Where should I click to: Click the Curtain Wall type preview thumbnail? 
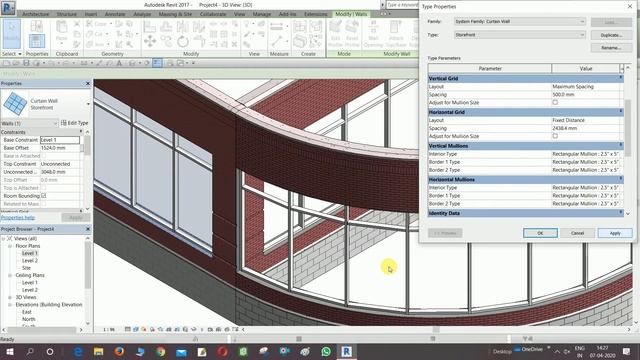(x=15, y=104)
